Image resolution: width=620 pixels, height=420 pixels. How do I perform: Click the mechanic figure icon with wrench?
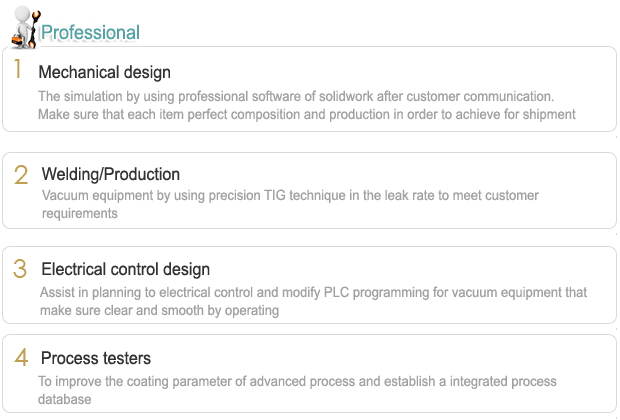[x=26, y=27]
